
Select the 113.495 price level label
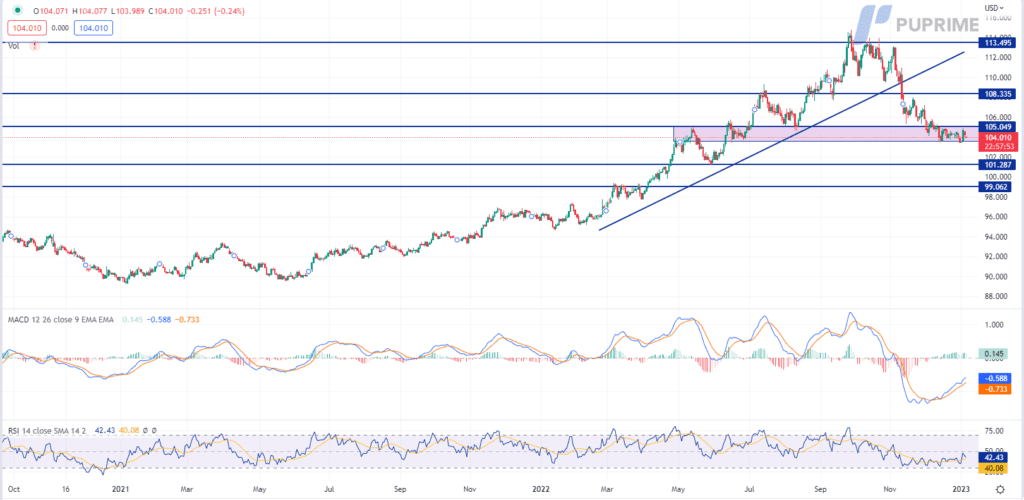[x=996, y=42]
